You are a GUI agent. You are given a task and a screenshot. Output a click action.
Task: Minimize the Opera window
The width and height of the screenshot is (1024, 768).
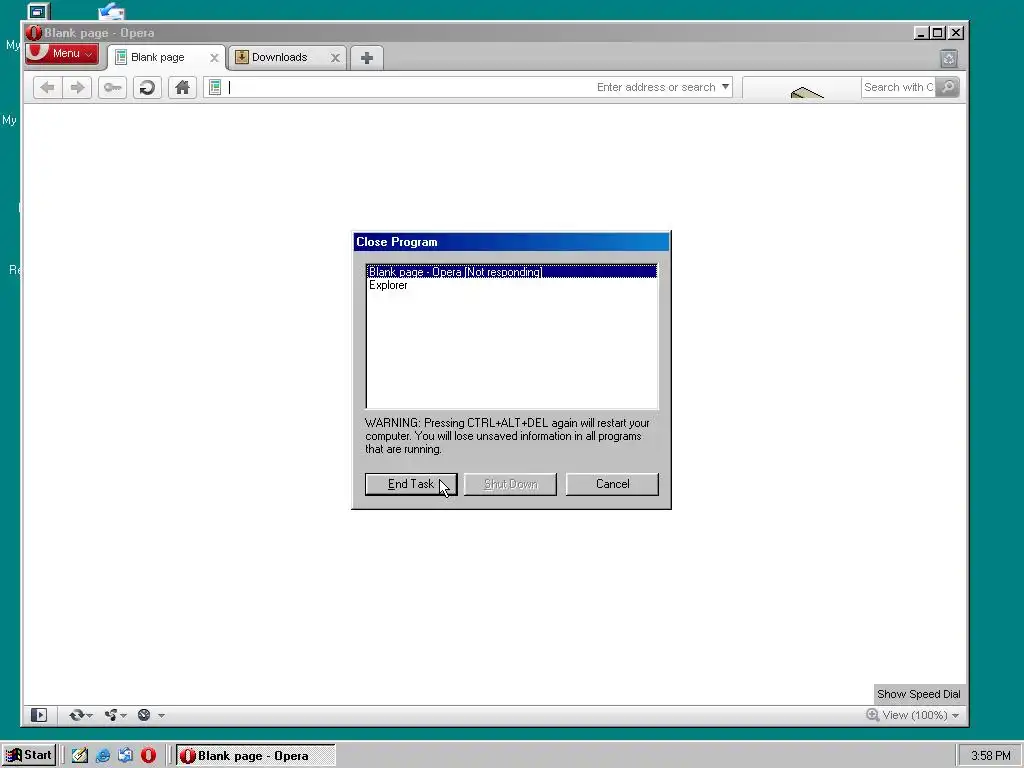point(921,33)
